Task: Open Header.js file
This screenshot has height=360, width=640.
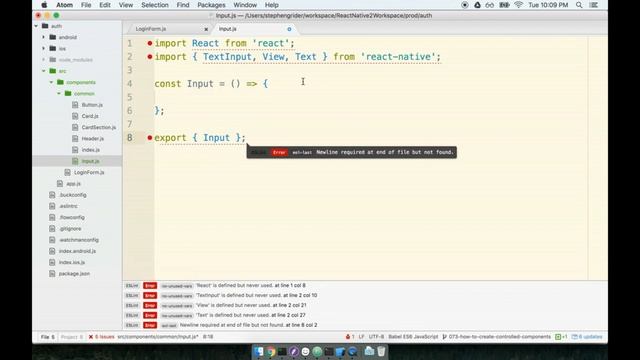Action: tap(93, 139)
